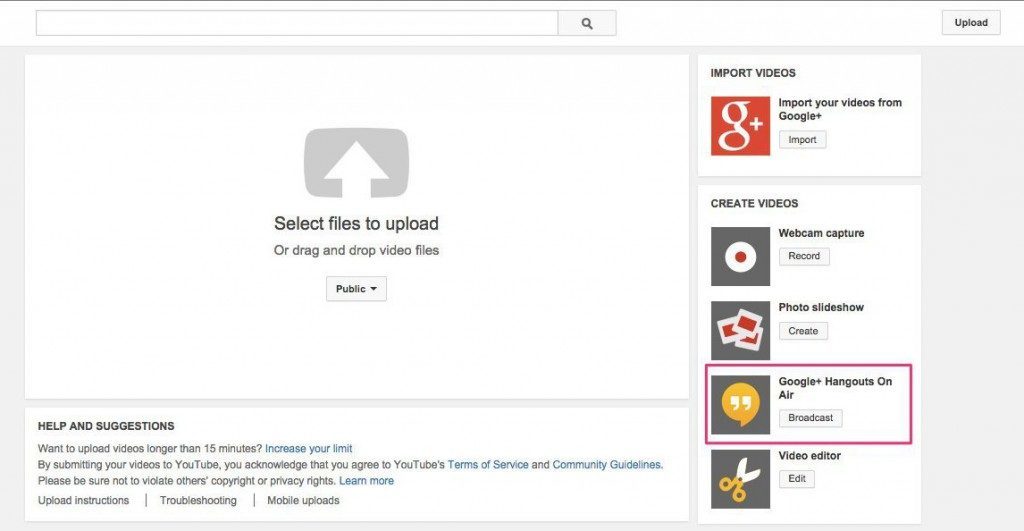
Task: Click the red Google+ logo icon
Action: [741, 126]
